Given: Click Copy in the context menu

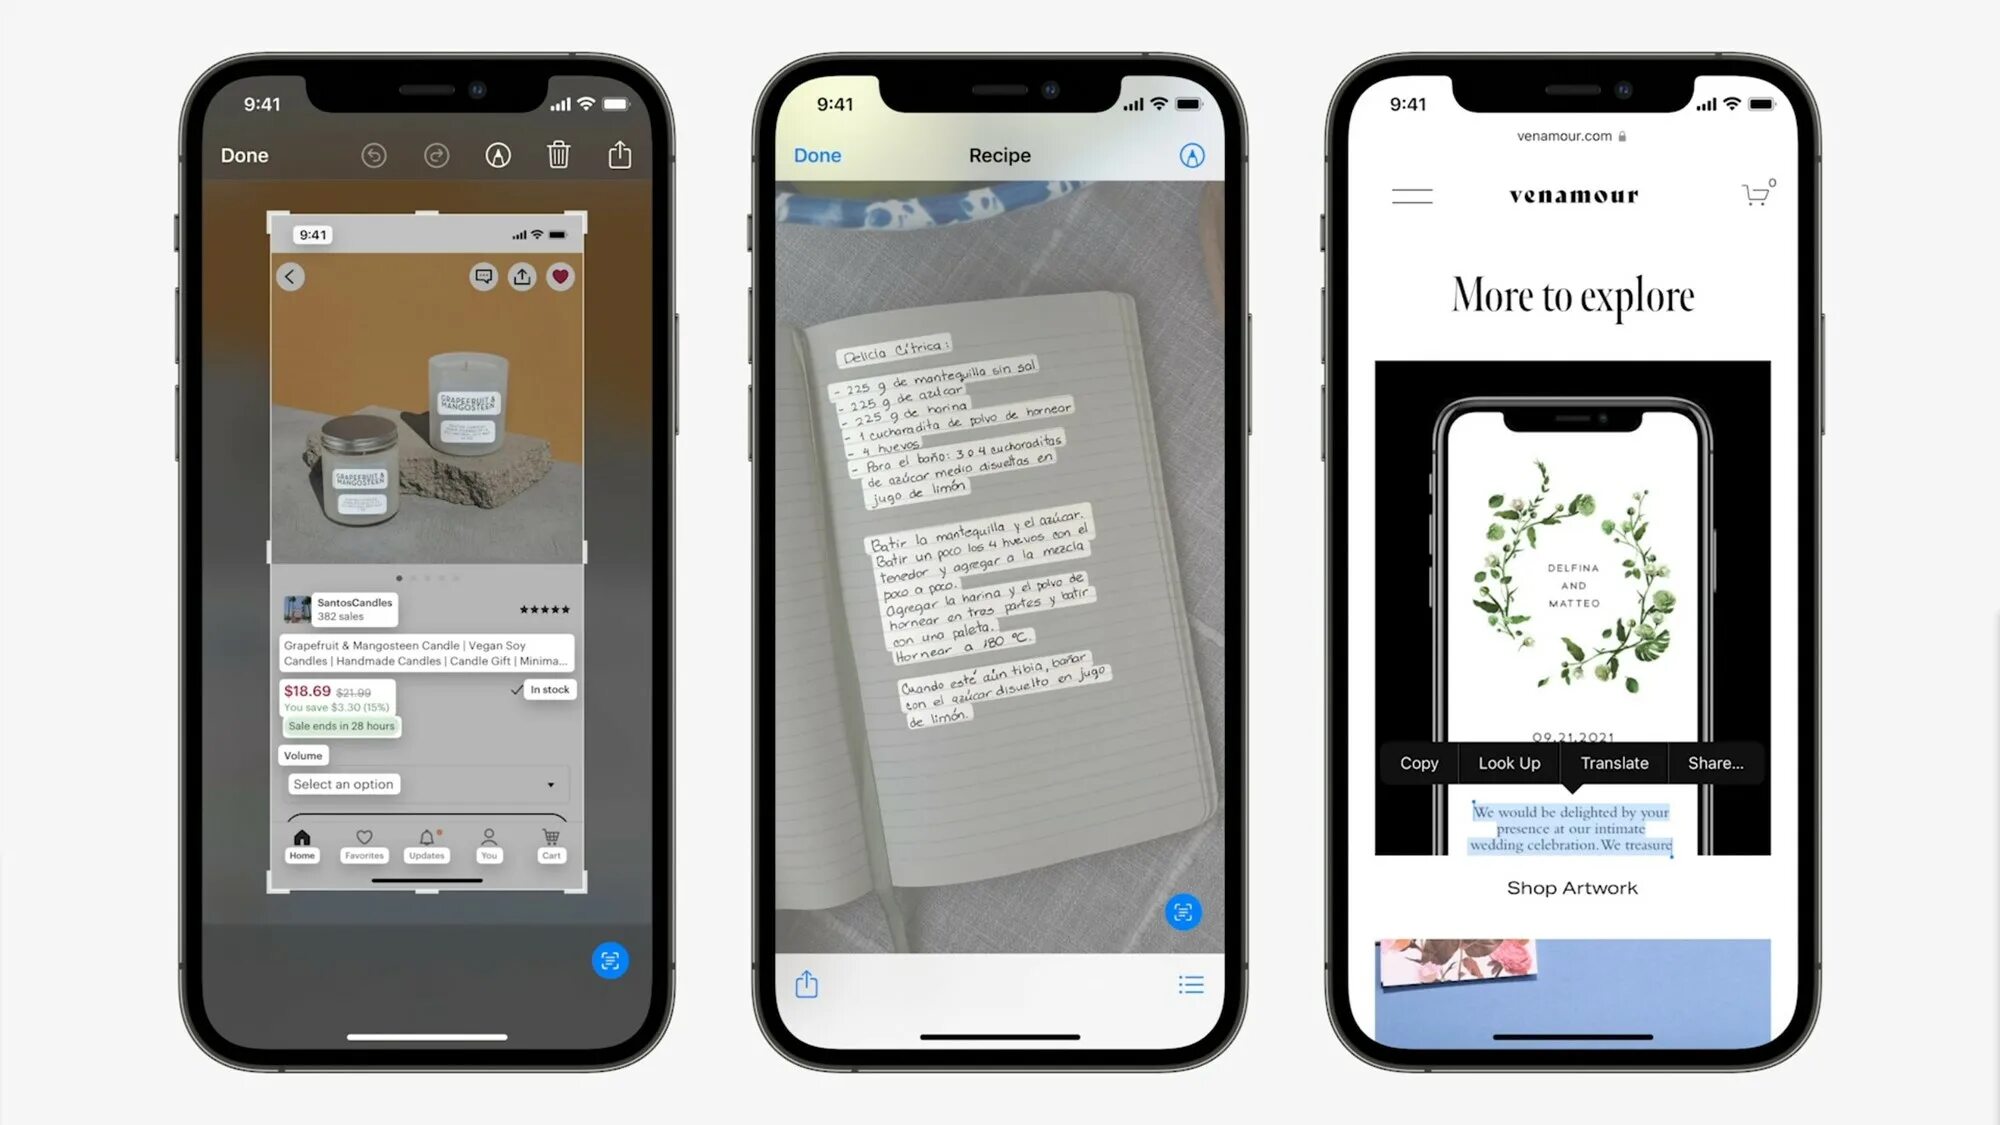Looking at the screenshot, I should coord(1419,762).
